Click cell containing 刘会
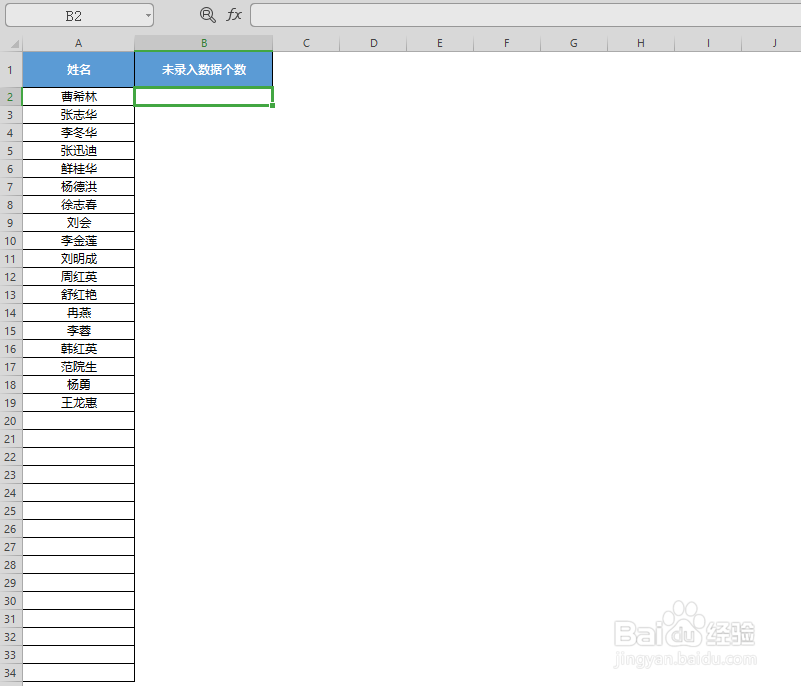This screenshot has height=686, width=801. tap(78, 223)
